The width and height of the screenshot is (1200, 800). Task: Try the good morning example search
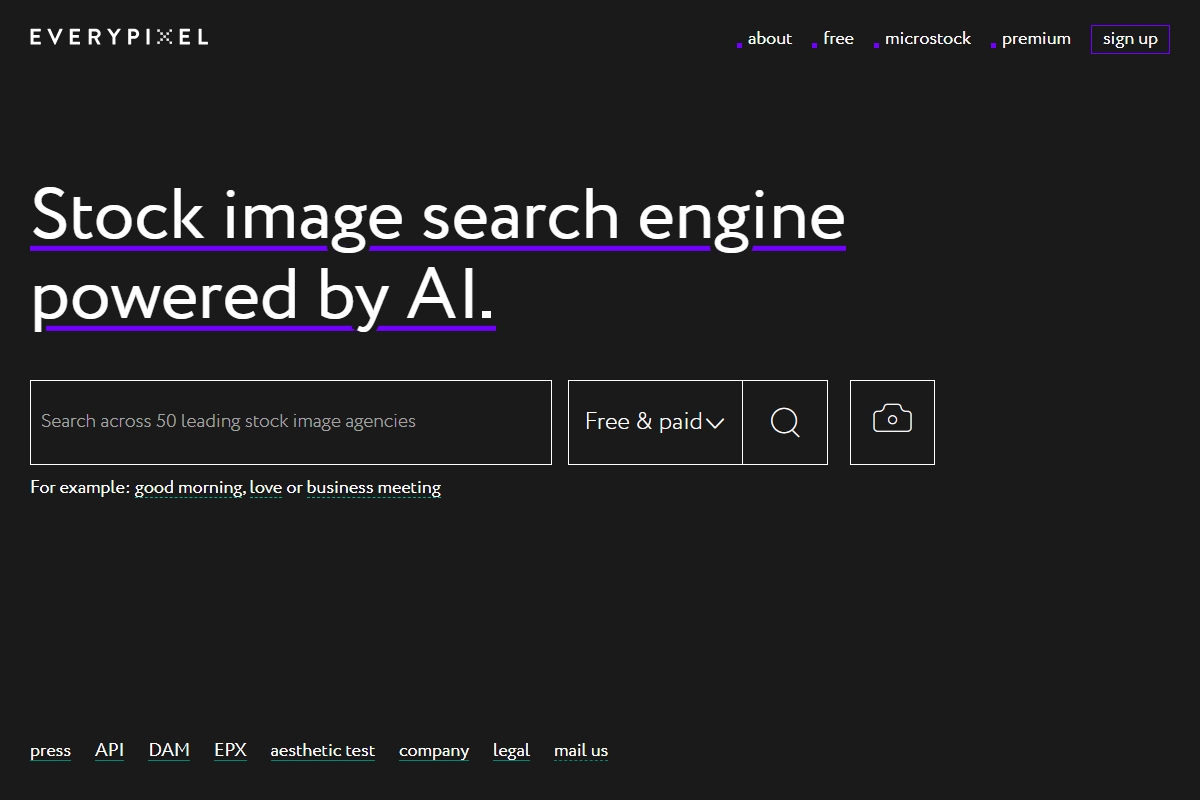click(188, 488)
